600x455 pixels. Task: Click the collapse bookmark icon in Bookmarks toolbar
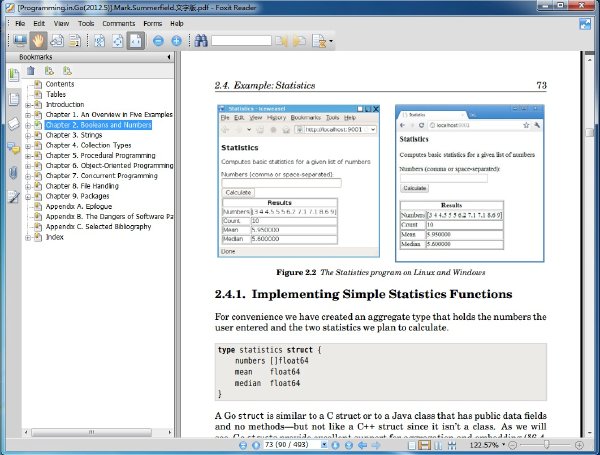(x=67, y=71)
